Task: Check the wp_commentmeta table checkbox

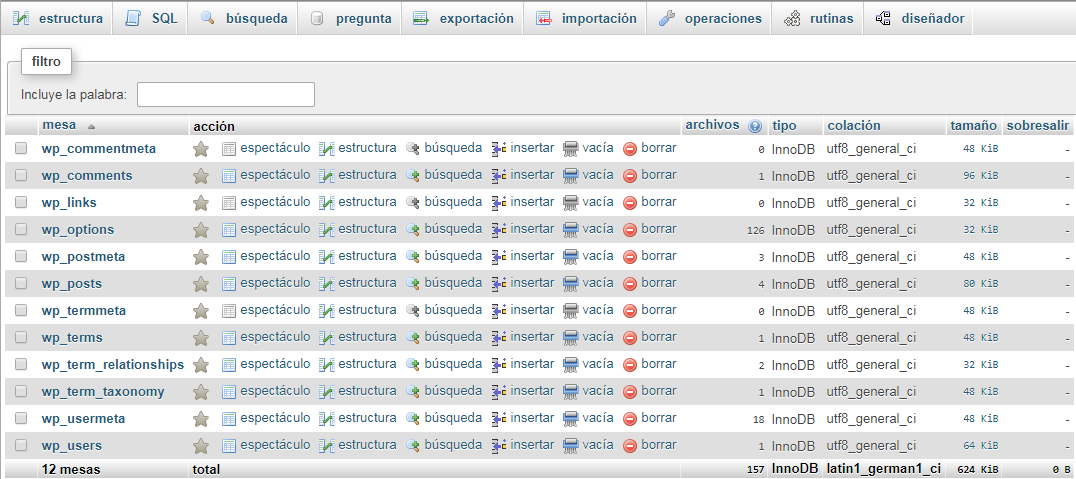Action: click(21, 149)
